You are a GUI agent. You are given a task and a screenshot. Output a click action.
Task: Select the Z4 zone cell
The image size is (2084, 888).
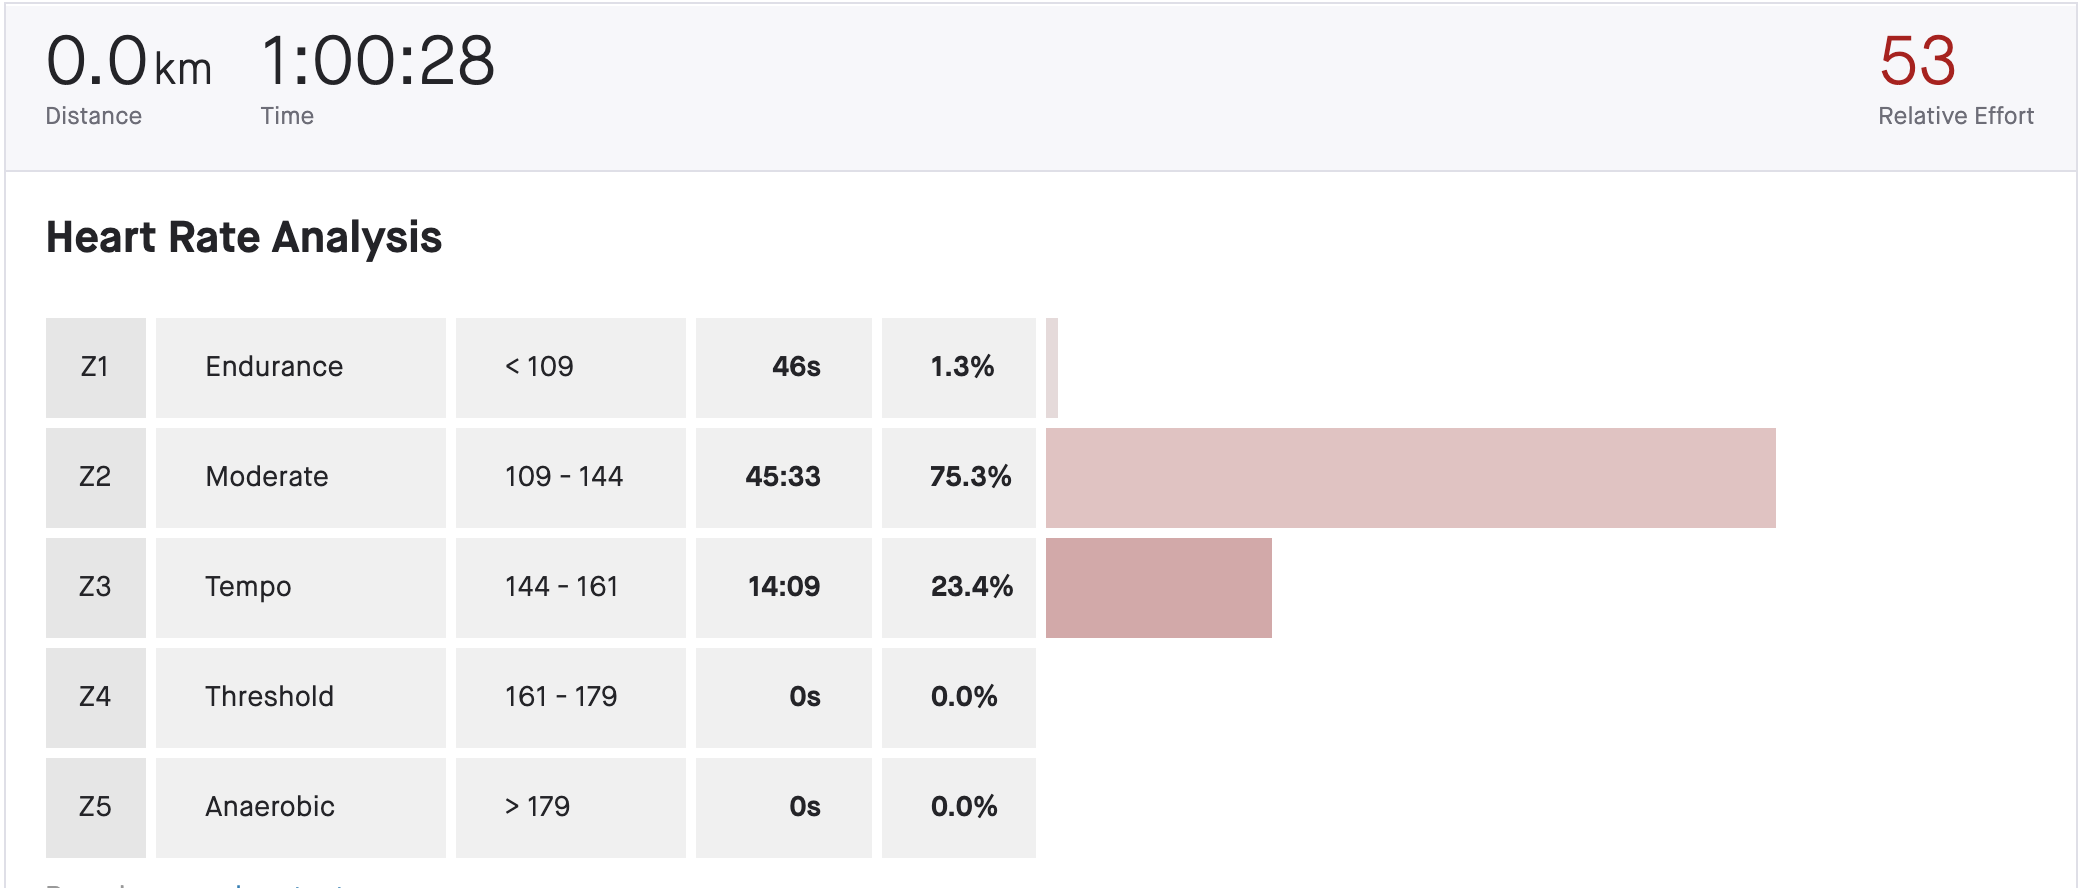point(95,697)
